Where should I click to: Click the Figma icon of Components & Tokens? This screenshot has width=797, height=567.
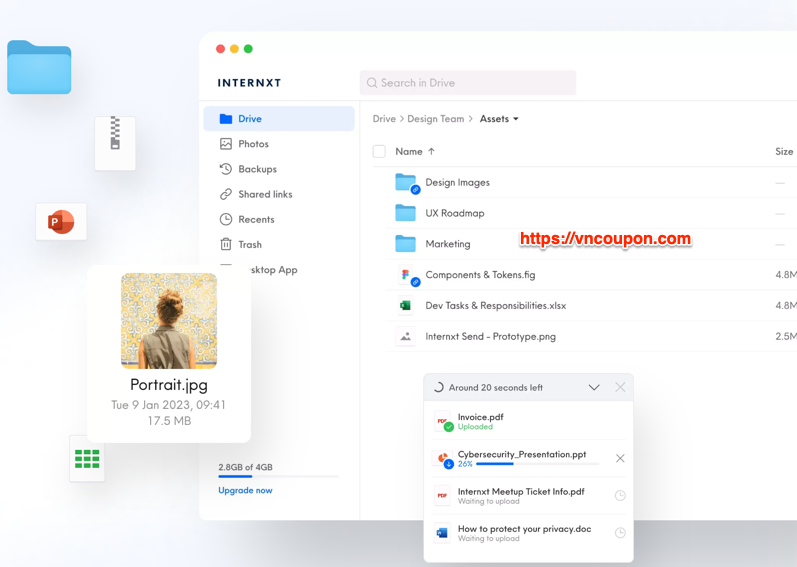tap(407, 275)
